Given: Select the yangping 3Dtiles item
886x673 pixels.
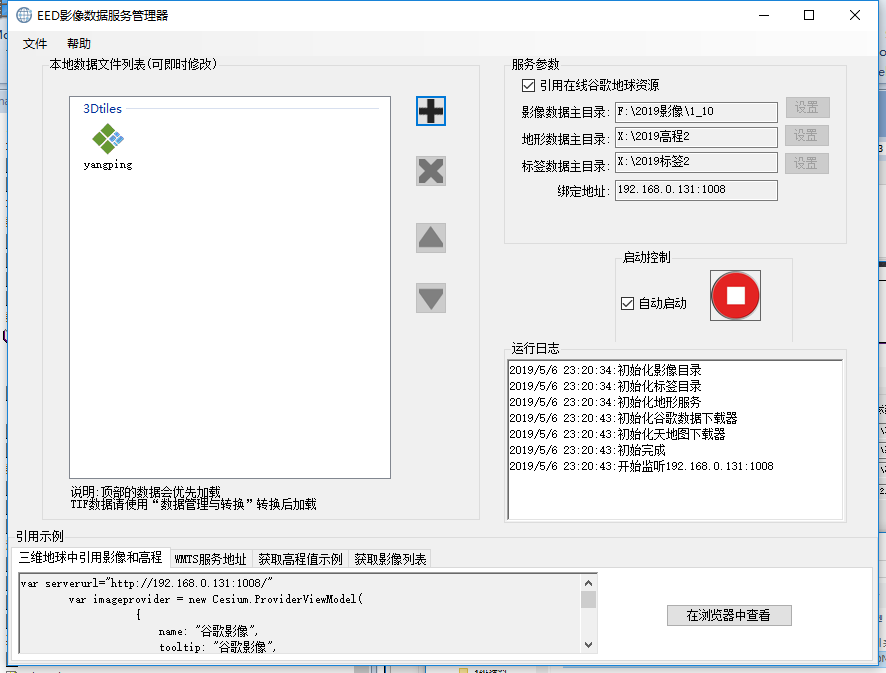Looking at the screenshot, I should click(108, 146).
